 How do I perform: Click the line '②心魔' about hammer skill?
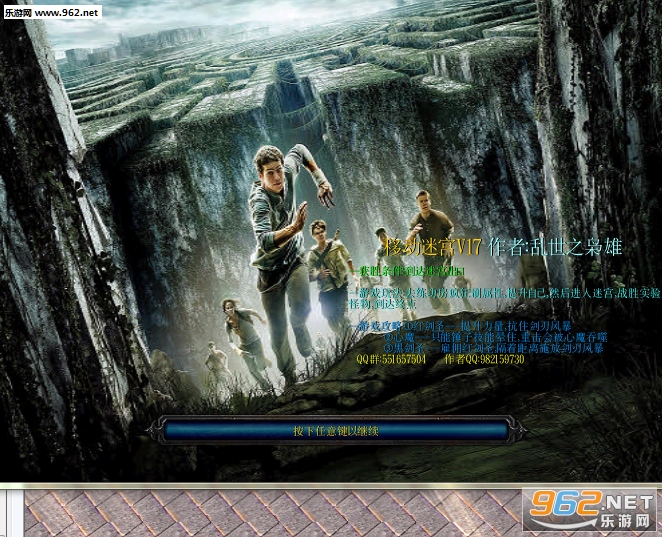click(x=496, y=337)
